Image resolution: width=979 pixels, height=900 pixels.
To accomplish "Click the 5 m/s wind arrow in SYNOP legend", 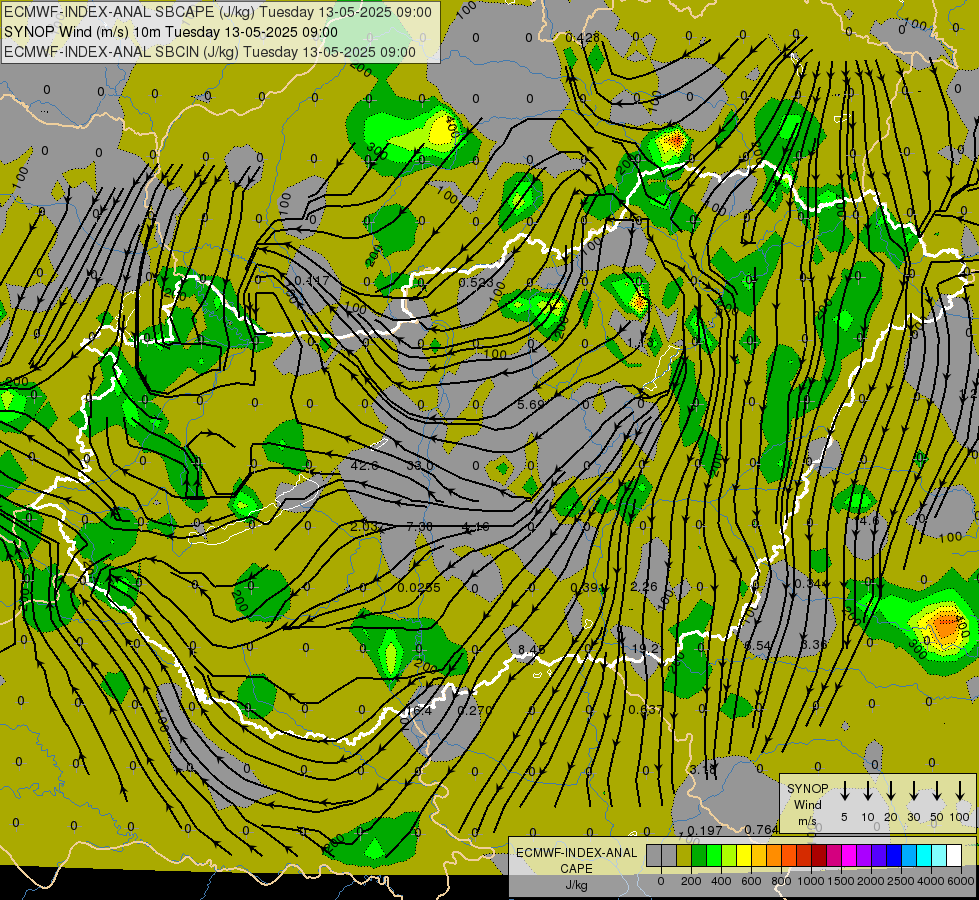I will 844,791.
